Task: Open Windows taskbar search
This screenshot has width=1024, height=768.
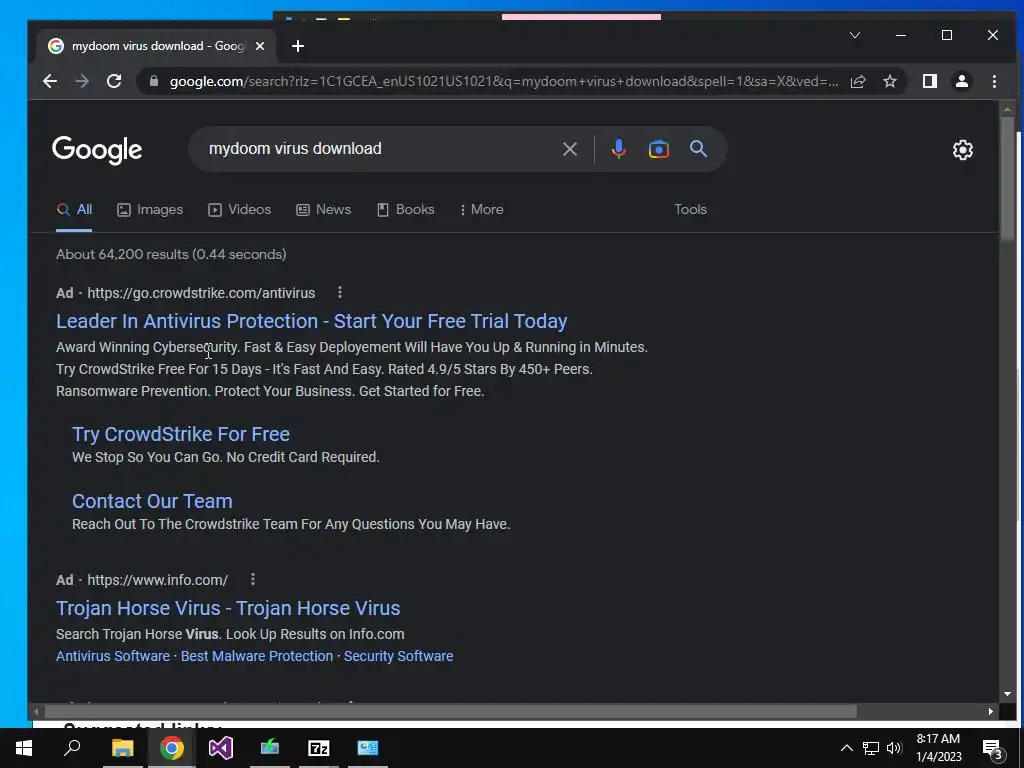Action: point(72,748)
